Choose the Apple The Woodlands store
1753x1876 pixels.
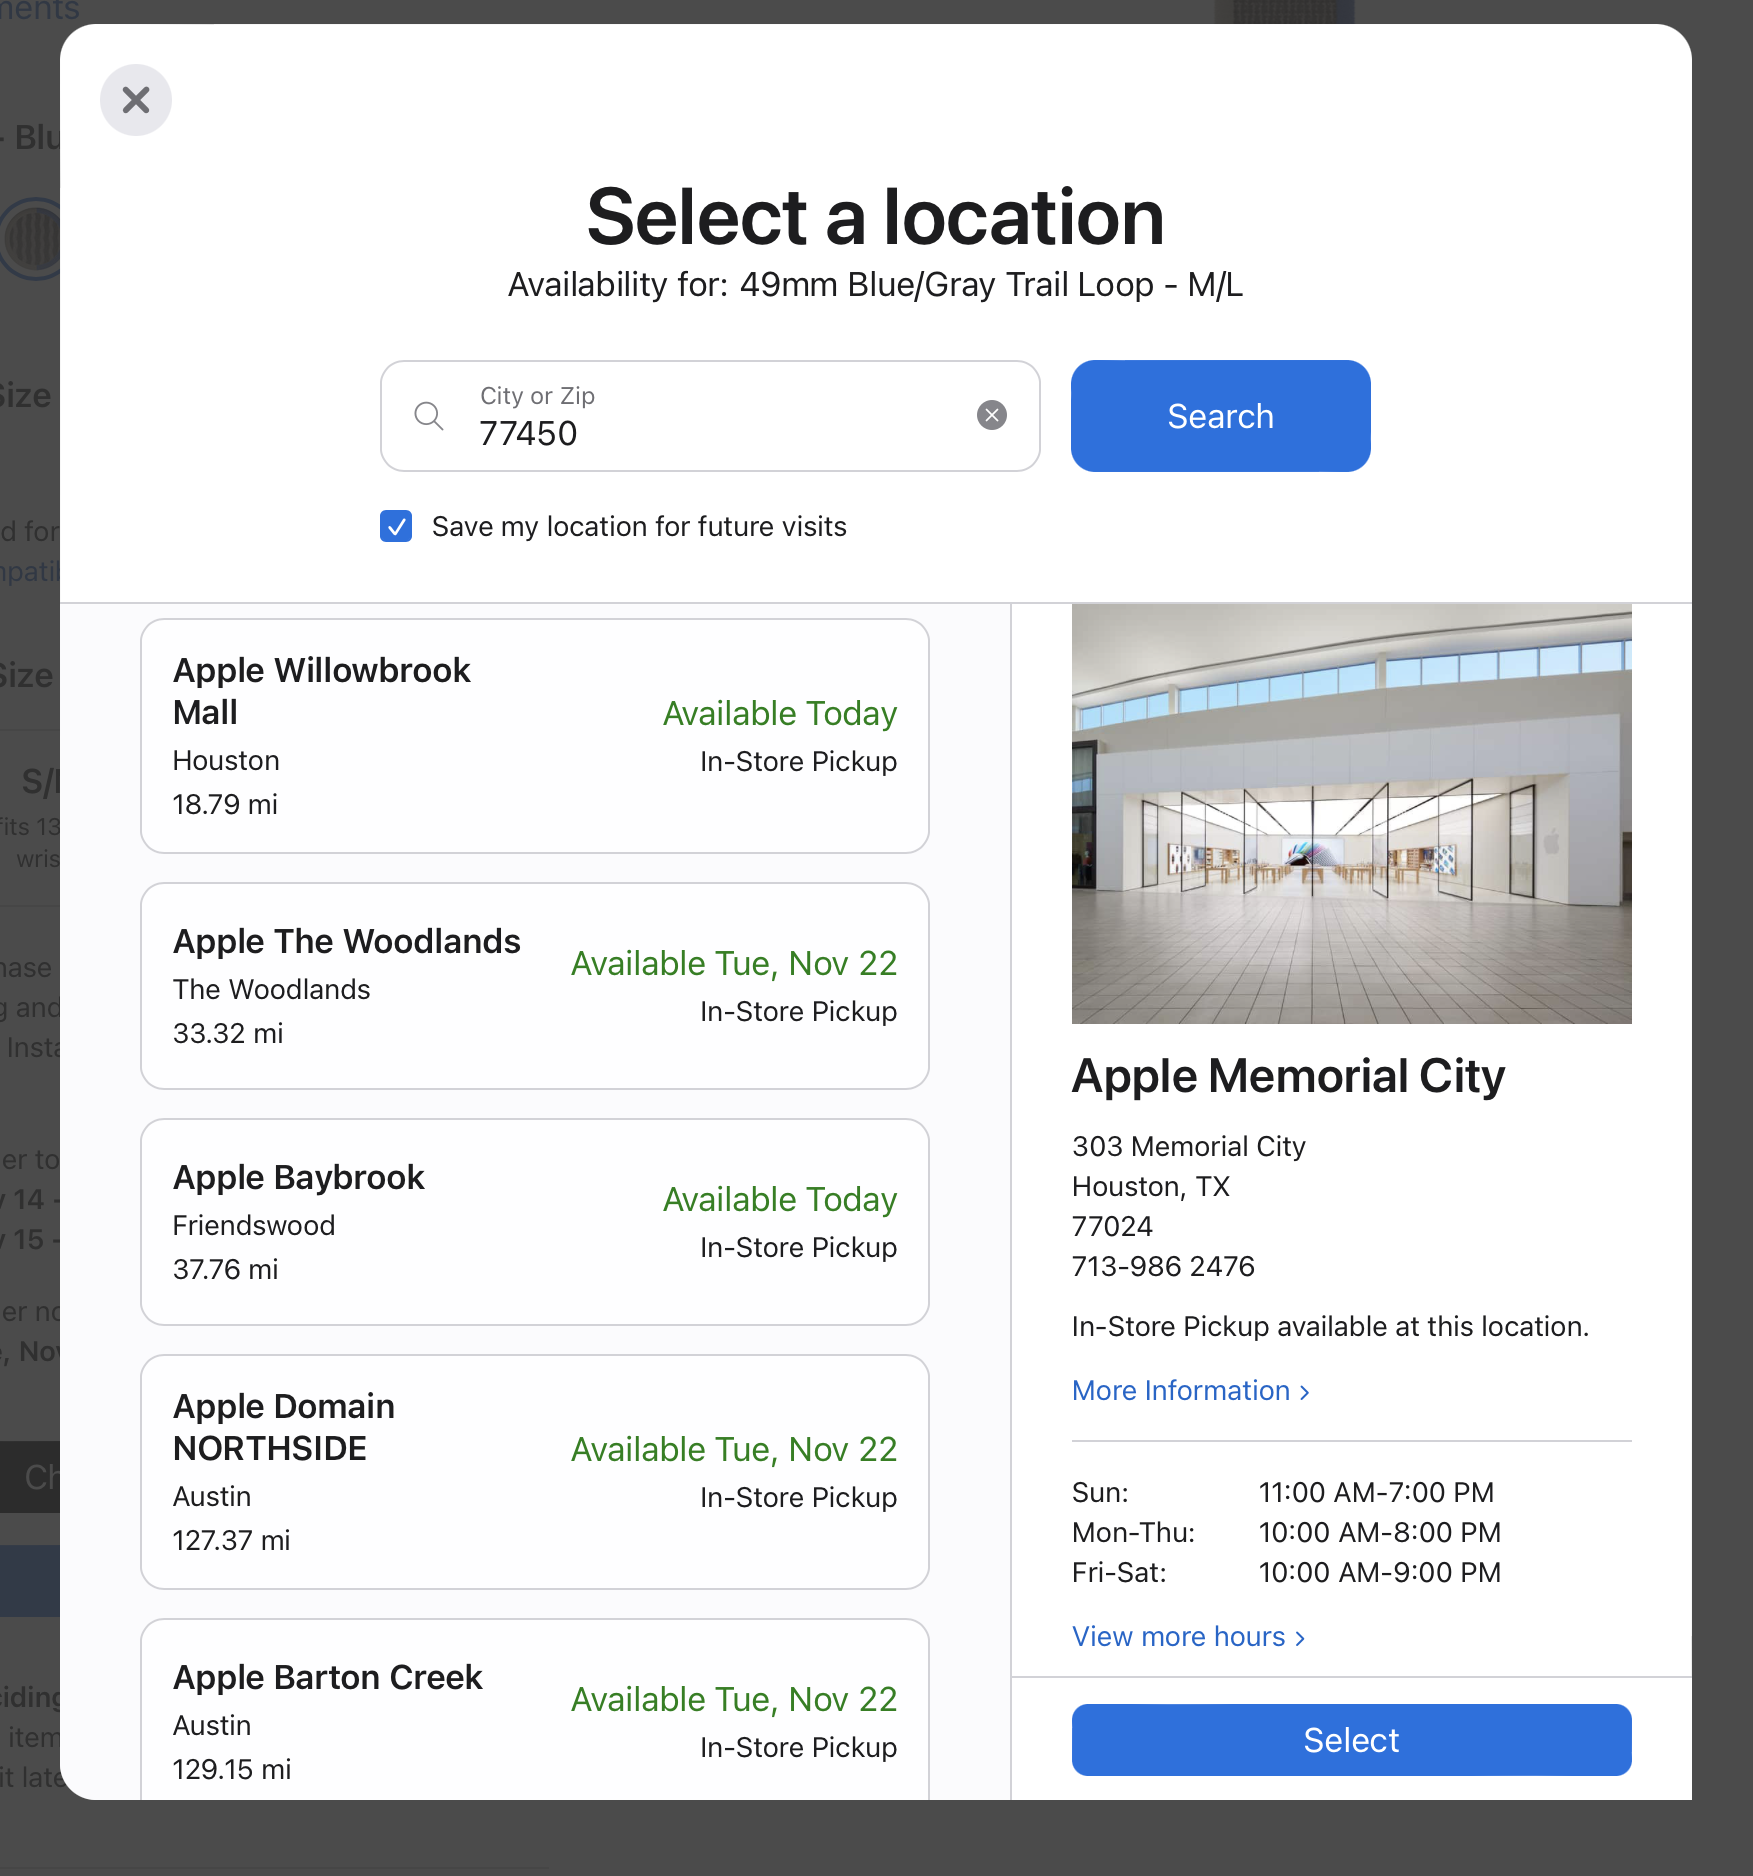[x=535, y=986]
